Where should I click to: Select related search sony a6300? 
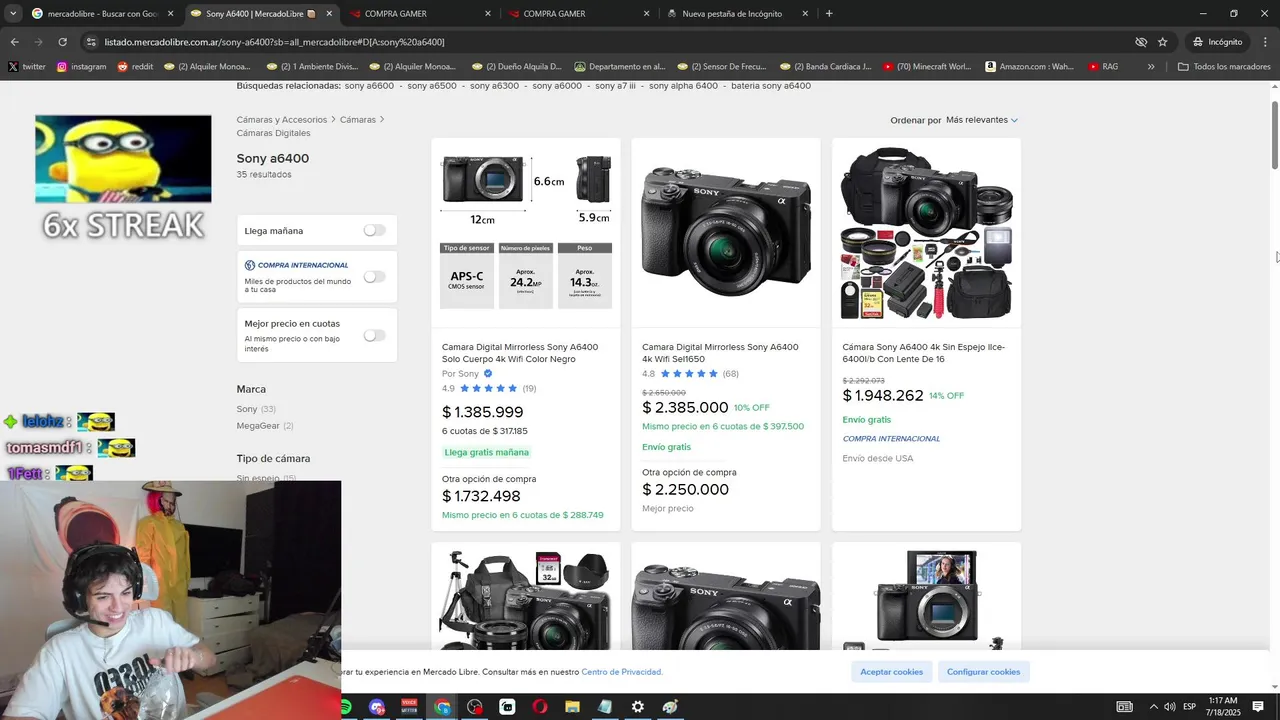[494, 86]
